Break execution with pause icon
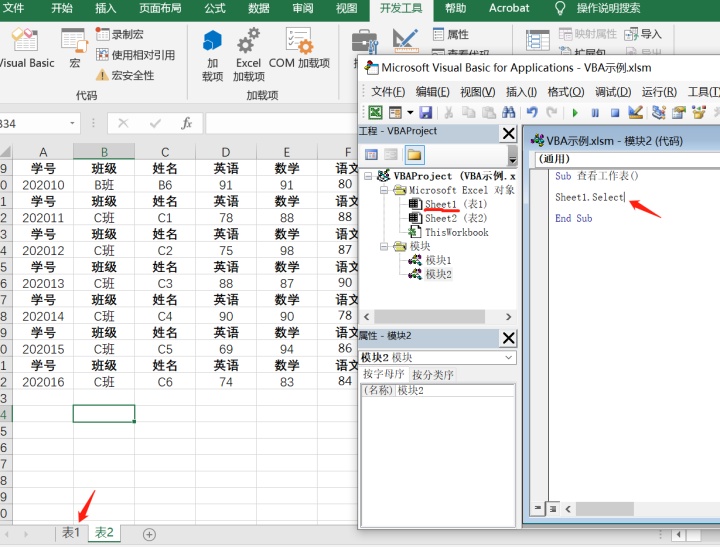The height and width of the screenshot is (547, 720). coord(595,113)
